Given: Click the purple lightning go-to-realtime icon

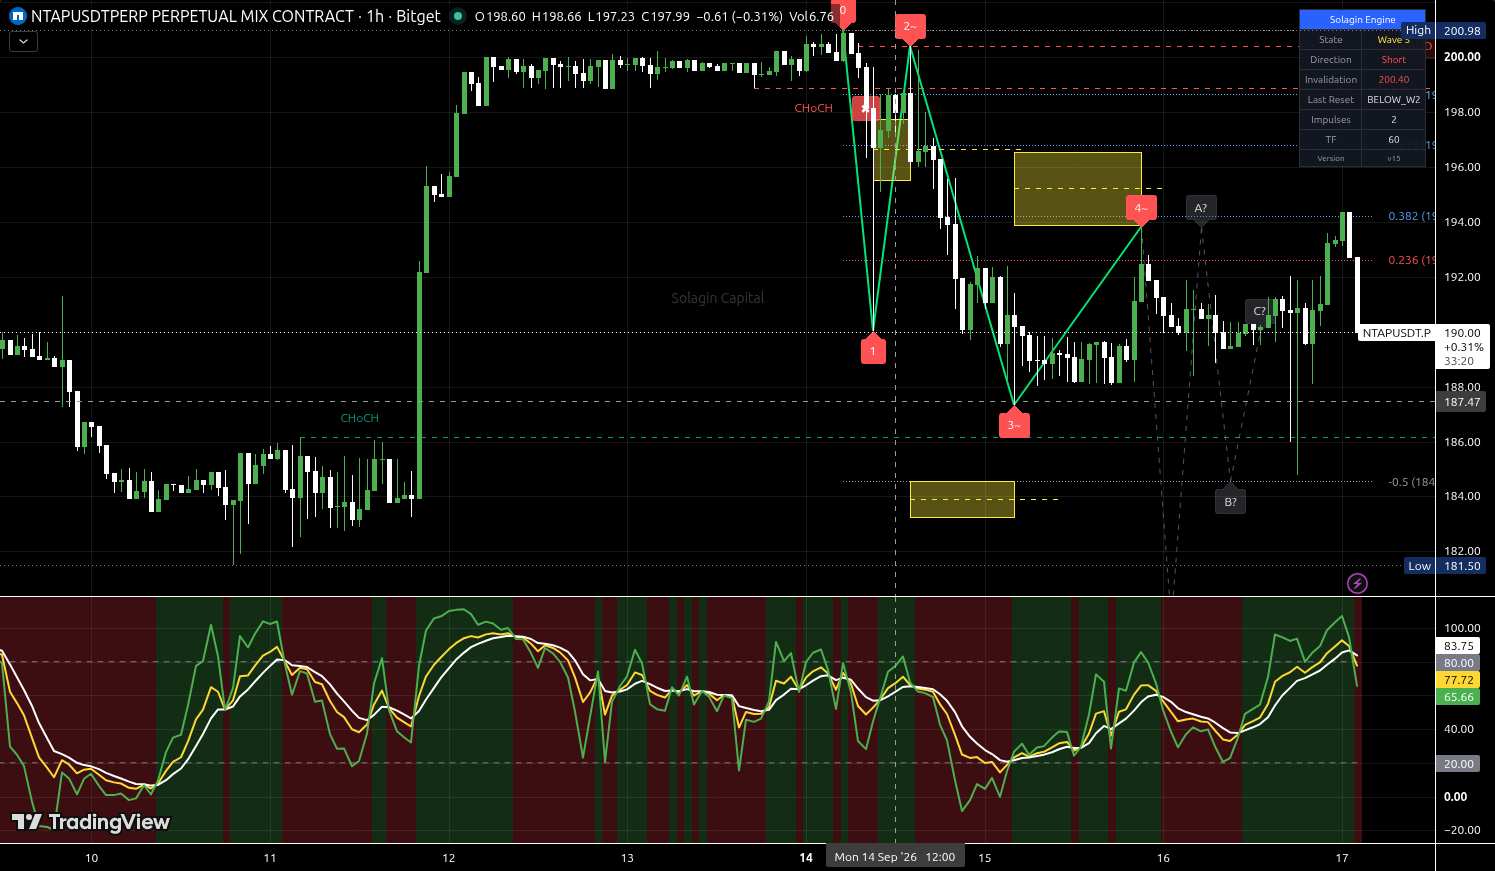Looking at the screenshot, I should 1357,583.
